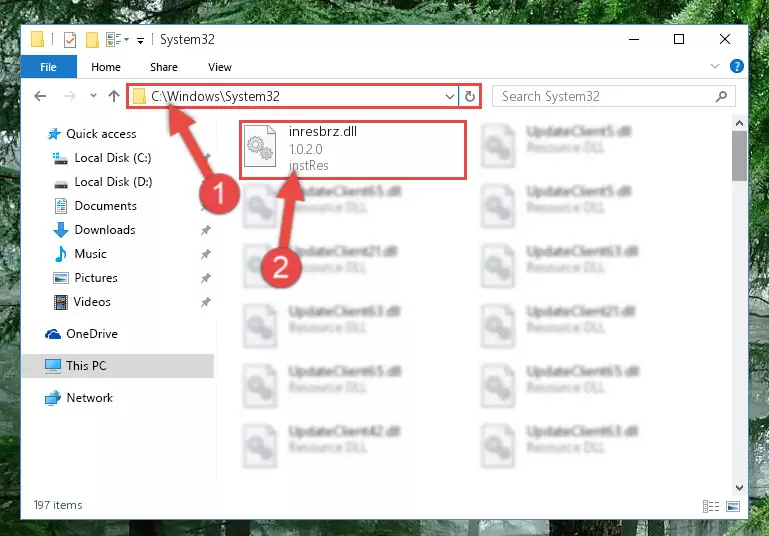Click the address bar path C:\Windows\System32

pyautogui.click(x=215, y=97)
